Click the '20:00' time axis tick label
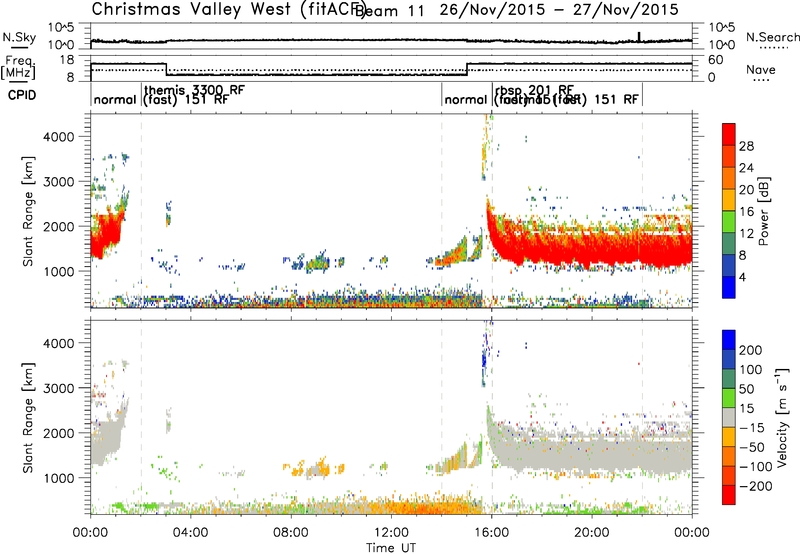This screenshot has width=800, height=554. pos(592,533)
